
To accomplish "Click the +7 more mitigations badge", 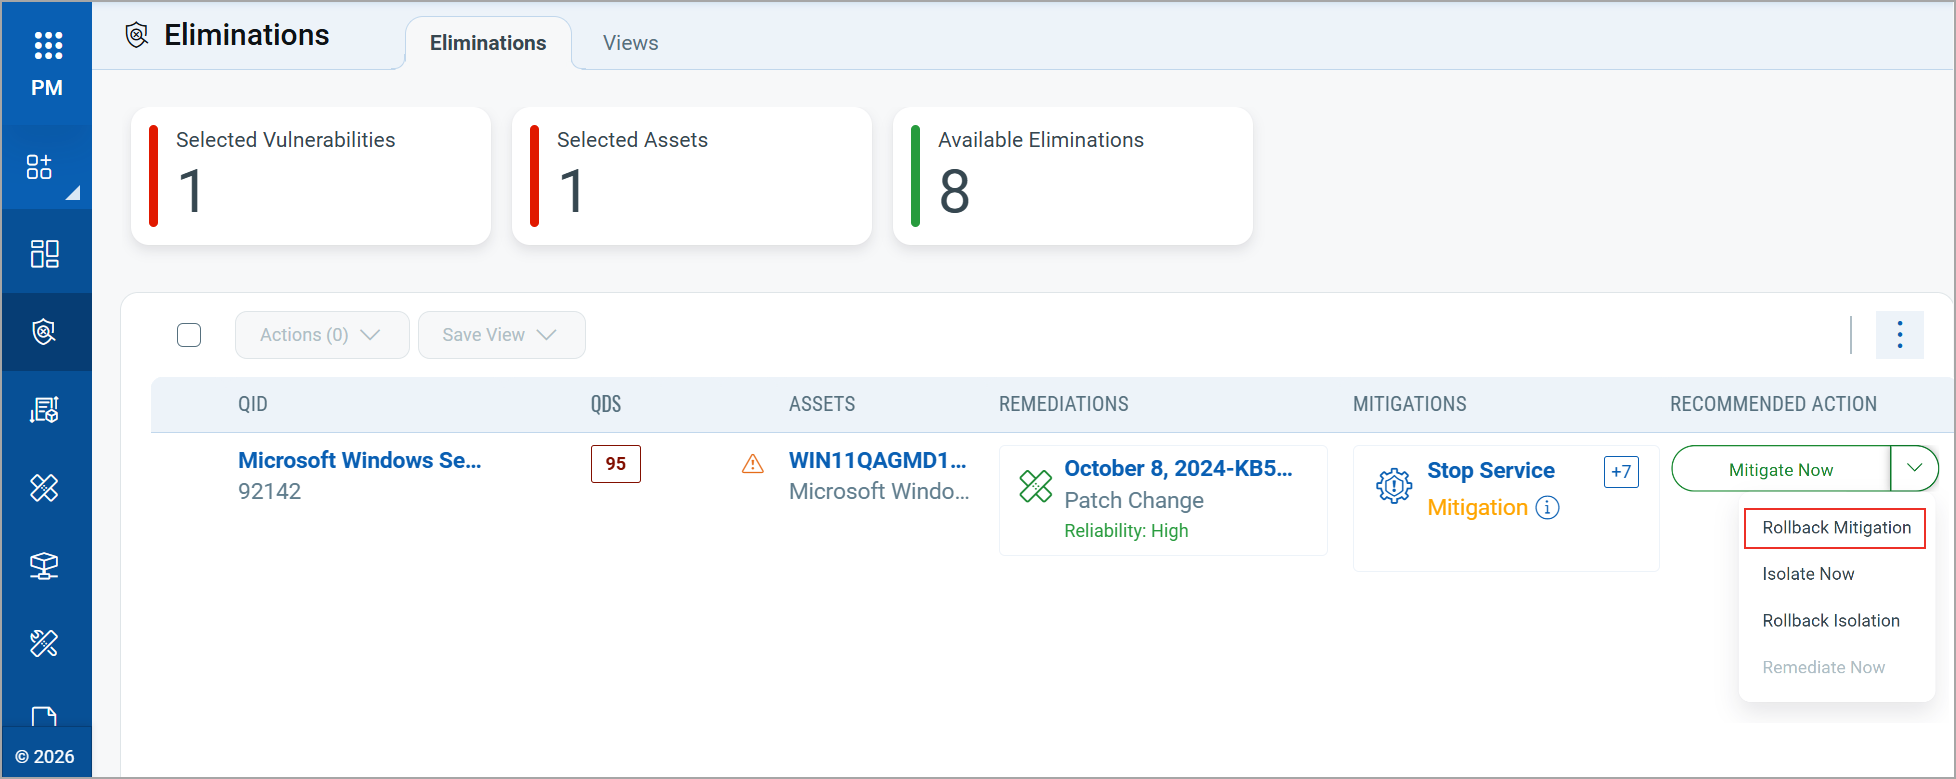I will point(1621,472).
